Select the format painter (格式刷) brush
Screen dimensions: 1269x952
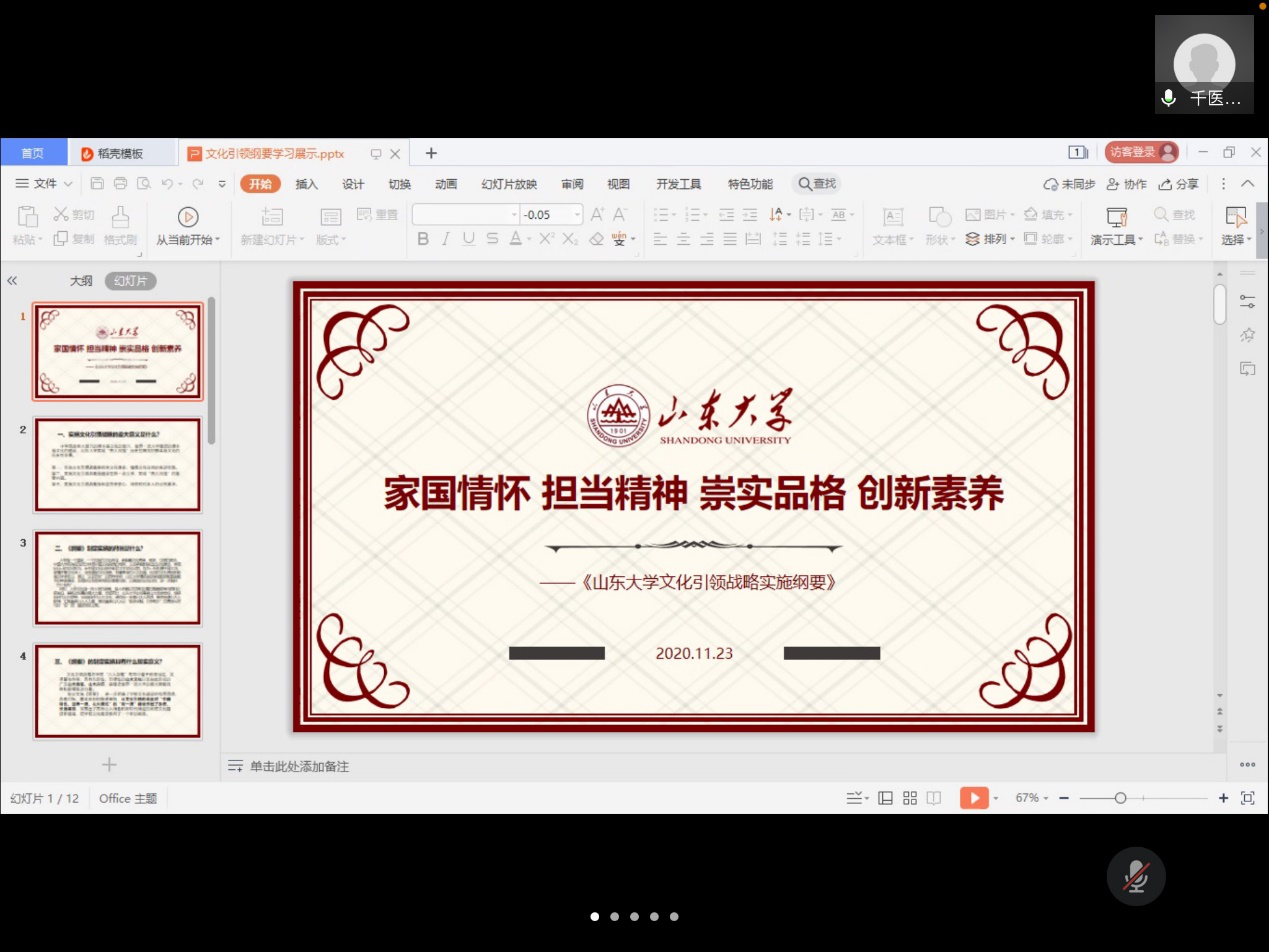click(x=120, y=226)
